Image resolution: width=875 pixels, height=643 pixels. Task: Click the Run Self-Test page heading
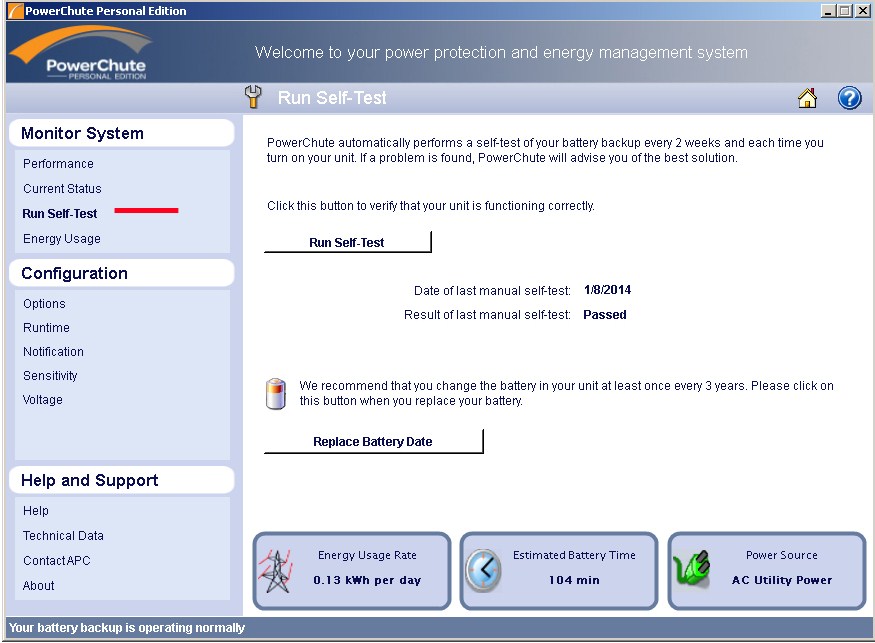click(332, 98)
